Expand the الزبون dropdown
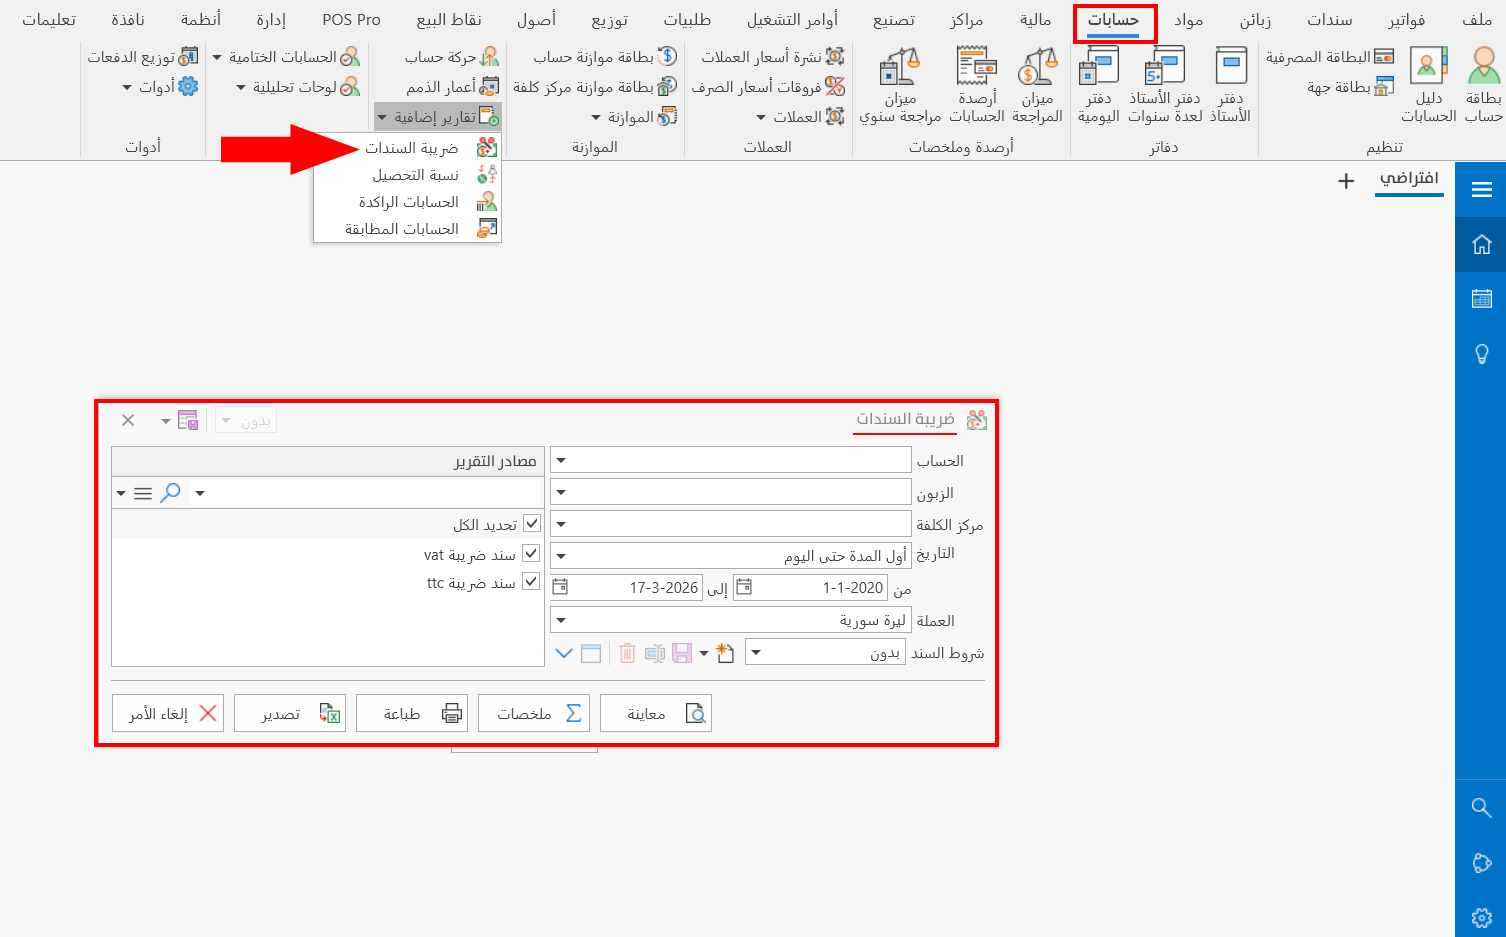The image size is (1506, 937). (x=561, y=492)
